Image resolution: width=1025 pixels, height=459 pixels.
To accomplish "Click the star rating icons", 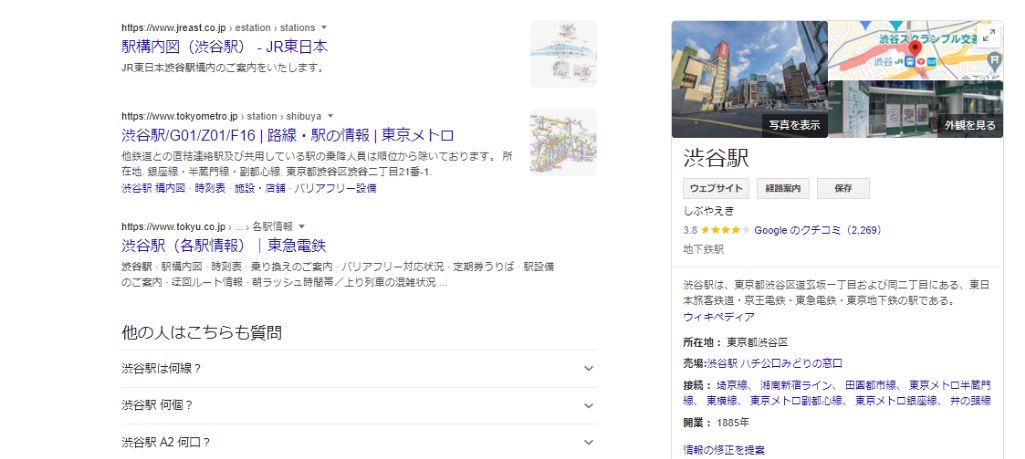I will (x=726, y=230).
